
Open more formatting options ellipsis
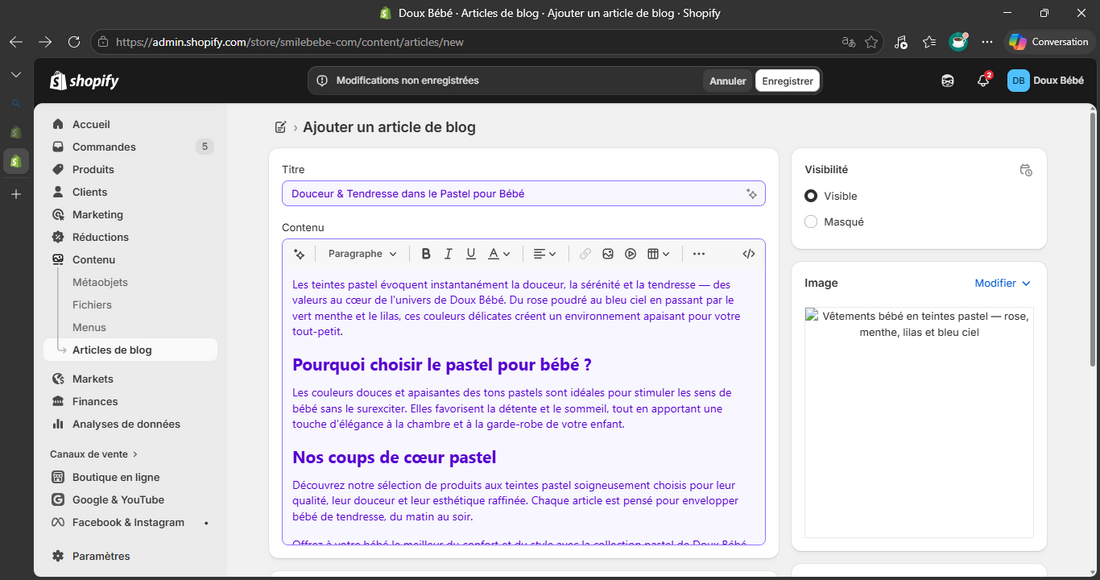(x=699, y=254)
